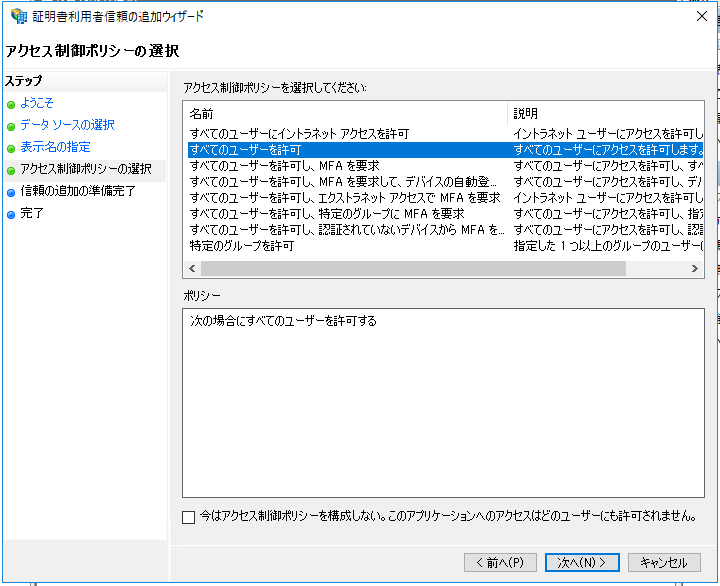Select アクセス制御ポリシーの選択 step in sidebar
Viewport: 720px width, 586px height.
point(85,169)
